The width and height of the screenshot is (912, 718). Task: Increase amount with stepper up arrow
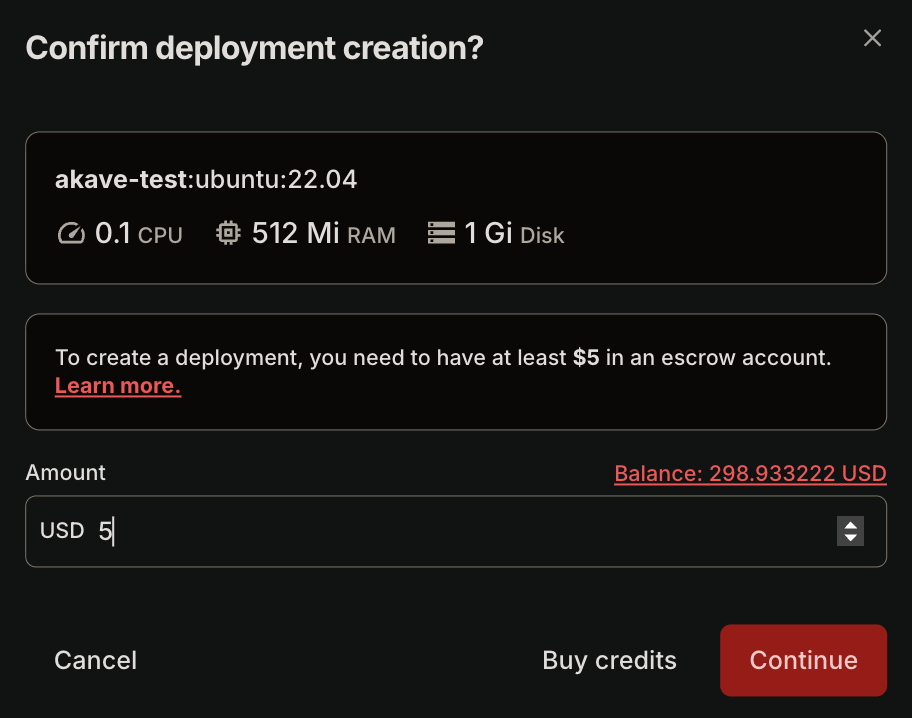(850, 525)
